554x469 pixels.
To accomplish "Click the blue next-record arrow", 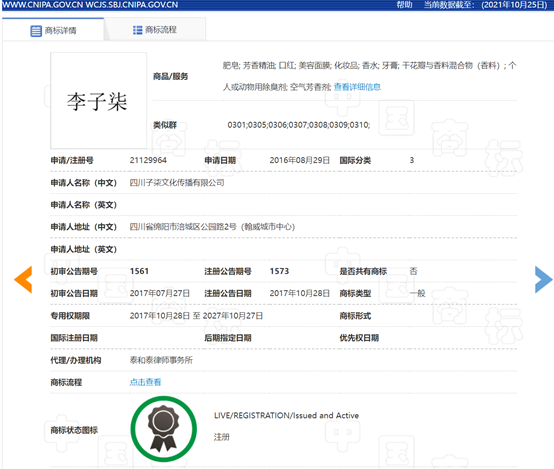I will (543, 280).
